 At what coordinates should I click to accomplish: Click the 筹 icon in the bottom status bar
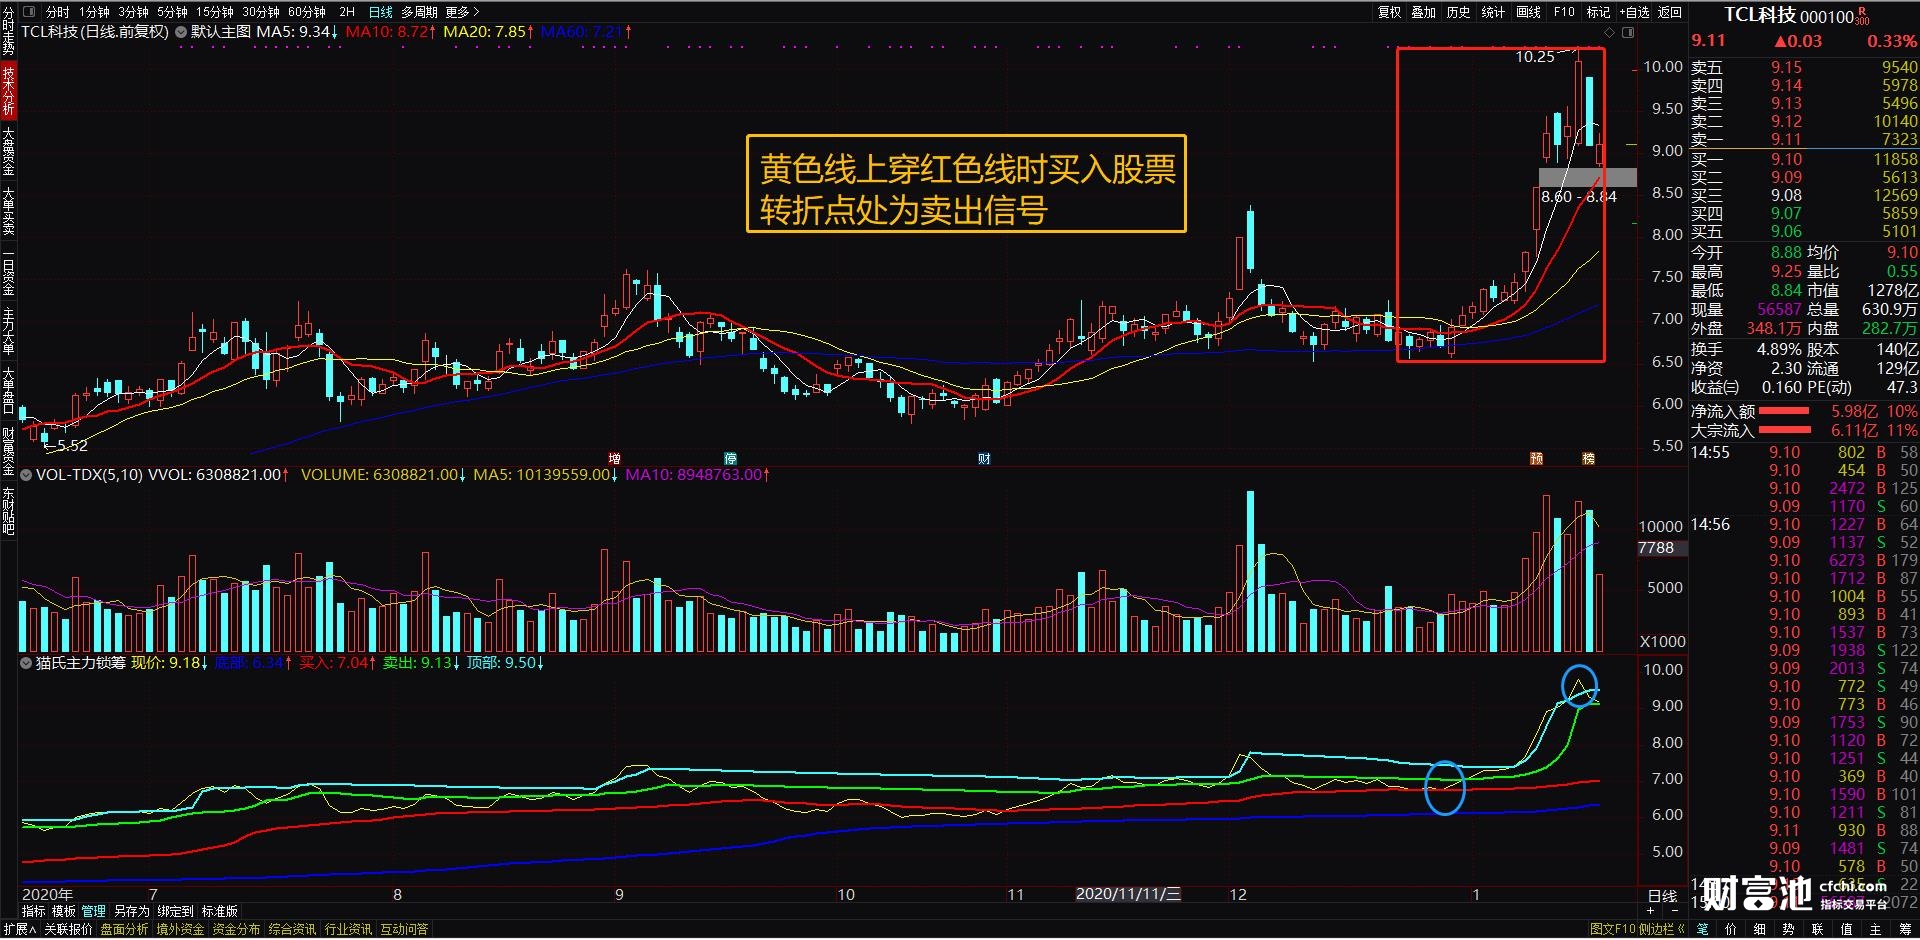1904,930
